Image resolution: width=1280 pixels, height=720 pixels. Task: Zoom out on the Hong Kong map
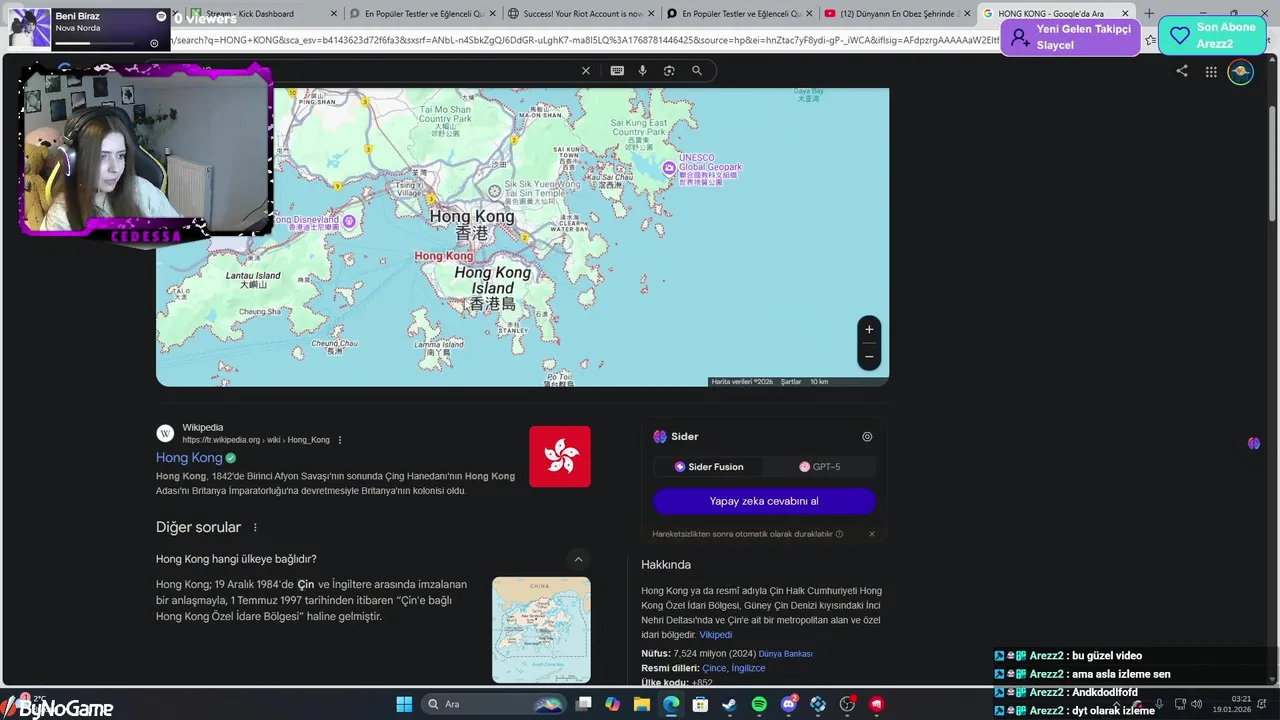pyautogui.click(x=869, y=356)
